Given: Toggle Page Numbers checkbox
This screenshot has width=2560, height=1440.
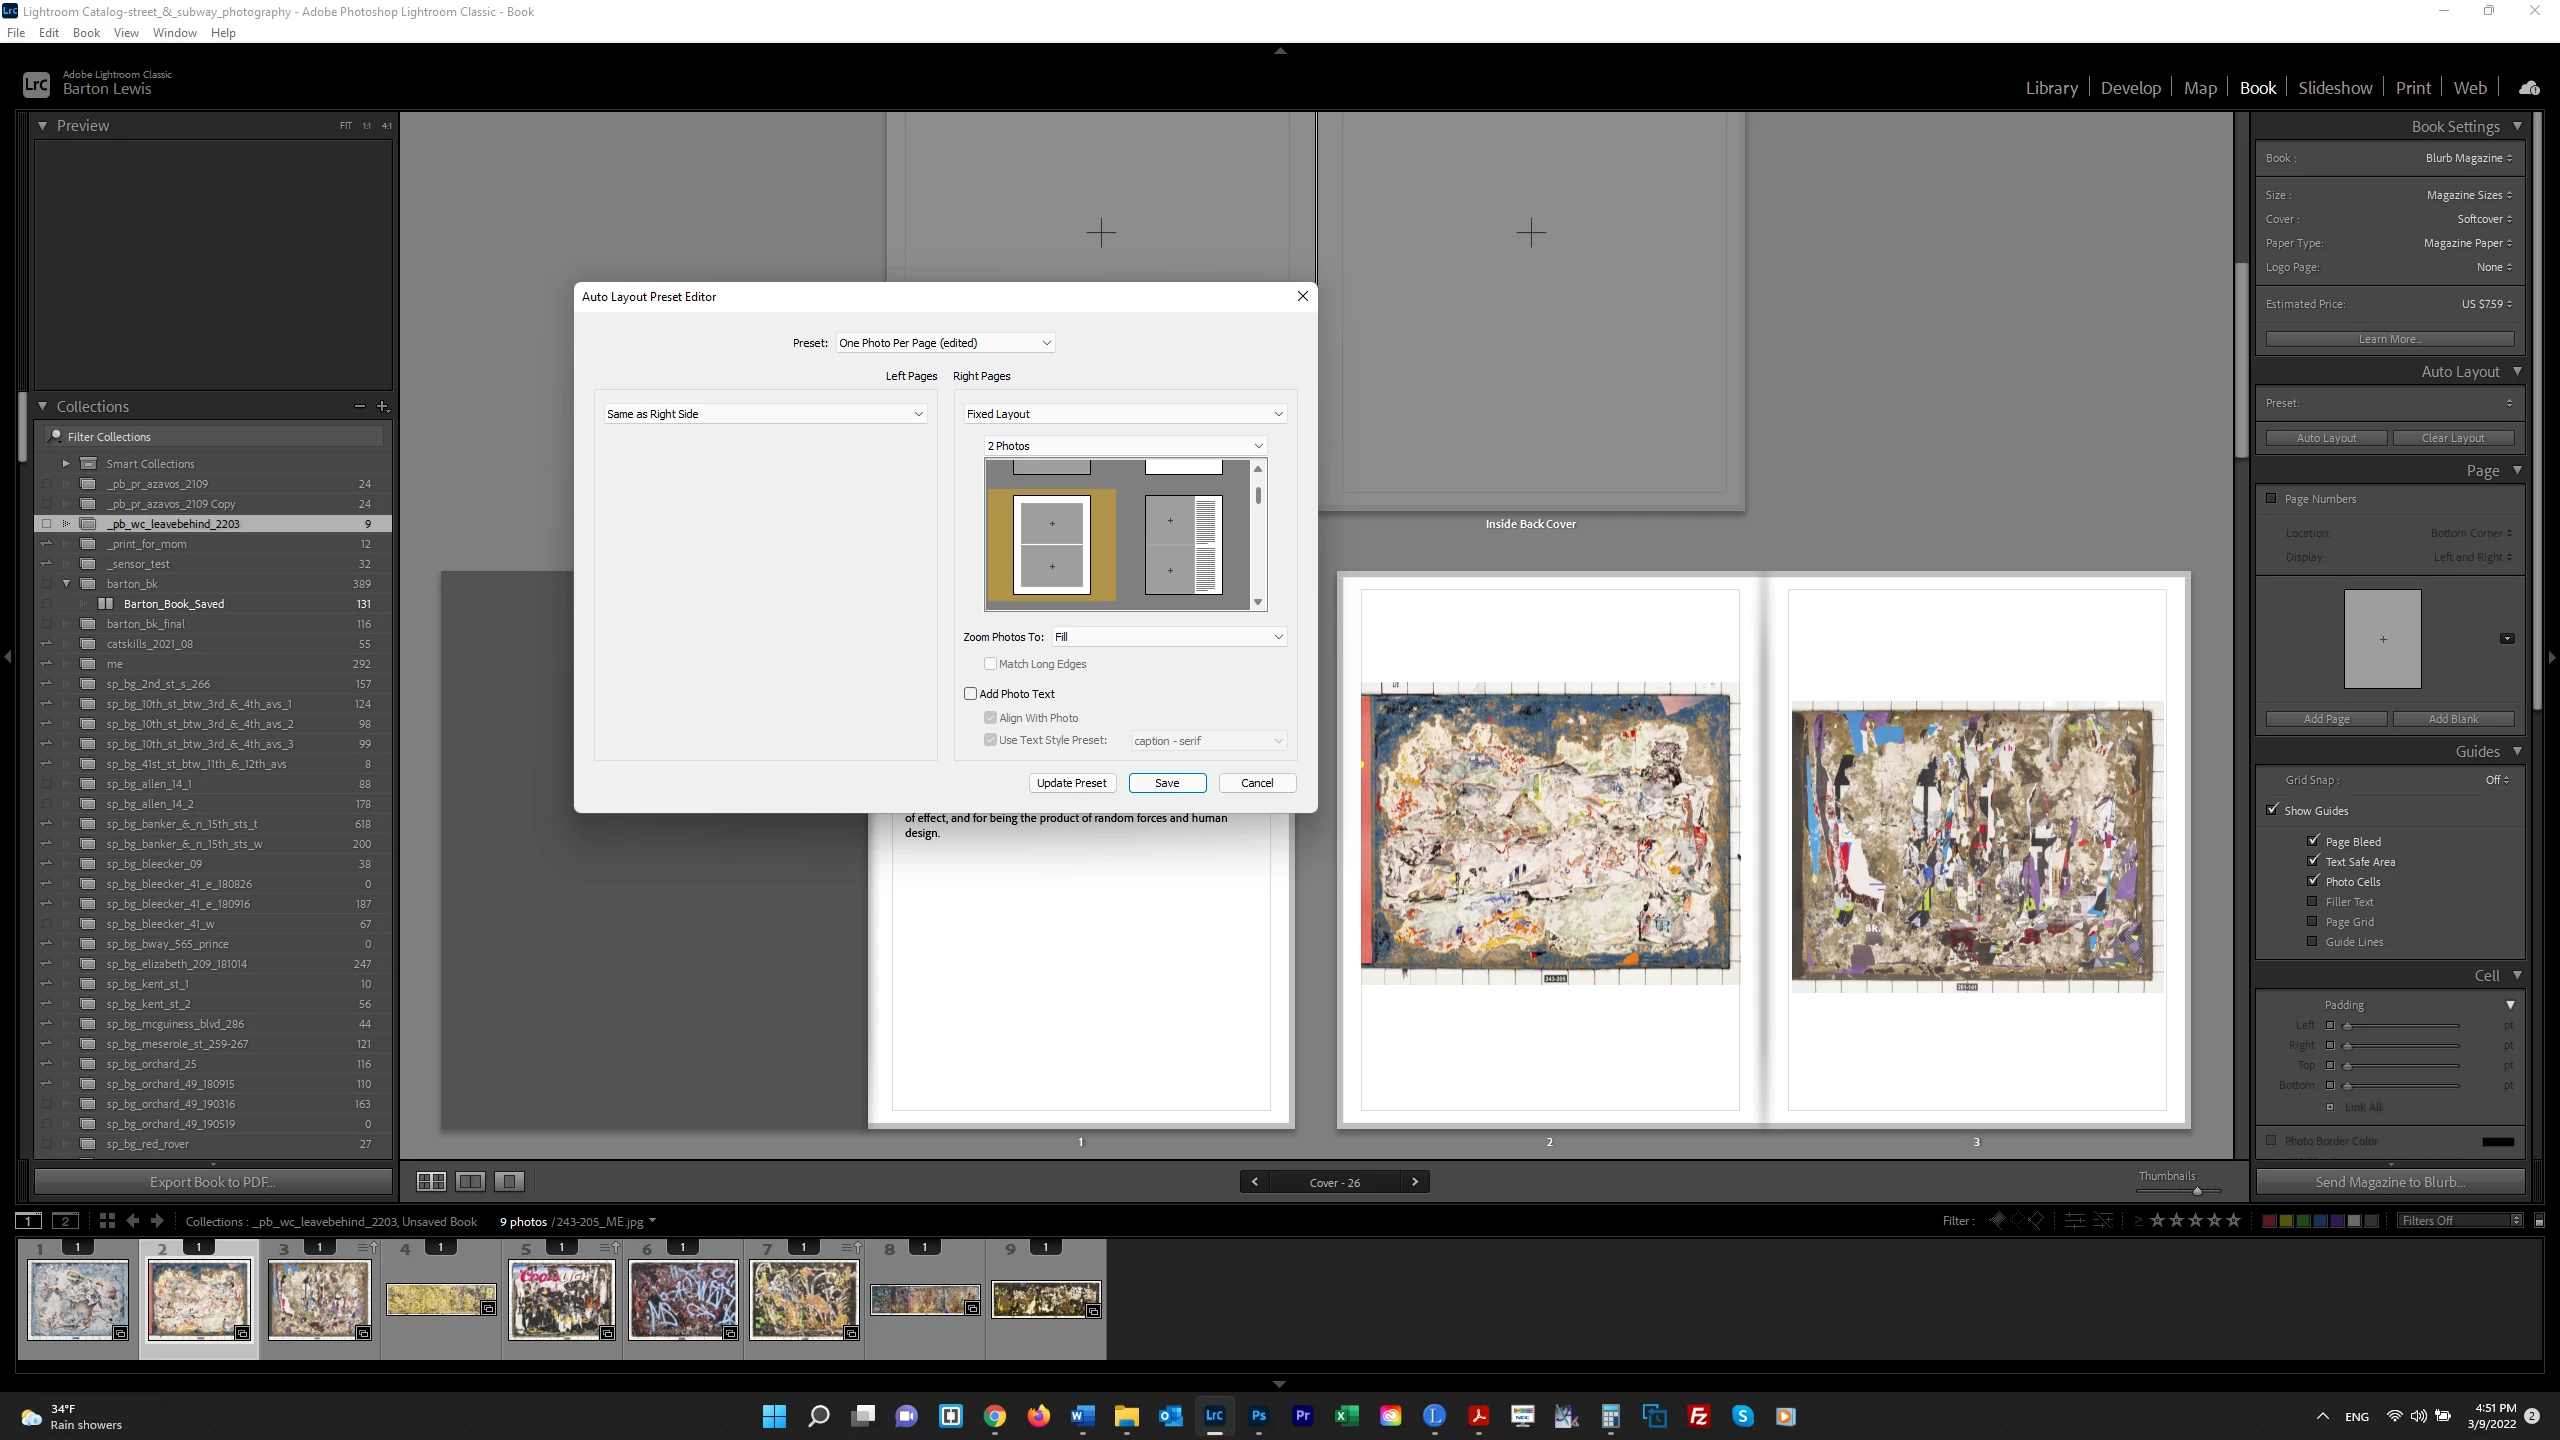Looking at the screenshot, I should click(2271, 498).
